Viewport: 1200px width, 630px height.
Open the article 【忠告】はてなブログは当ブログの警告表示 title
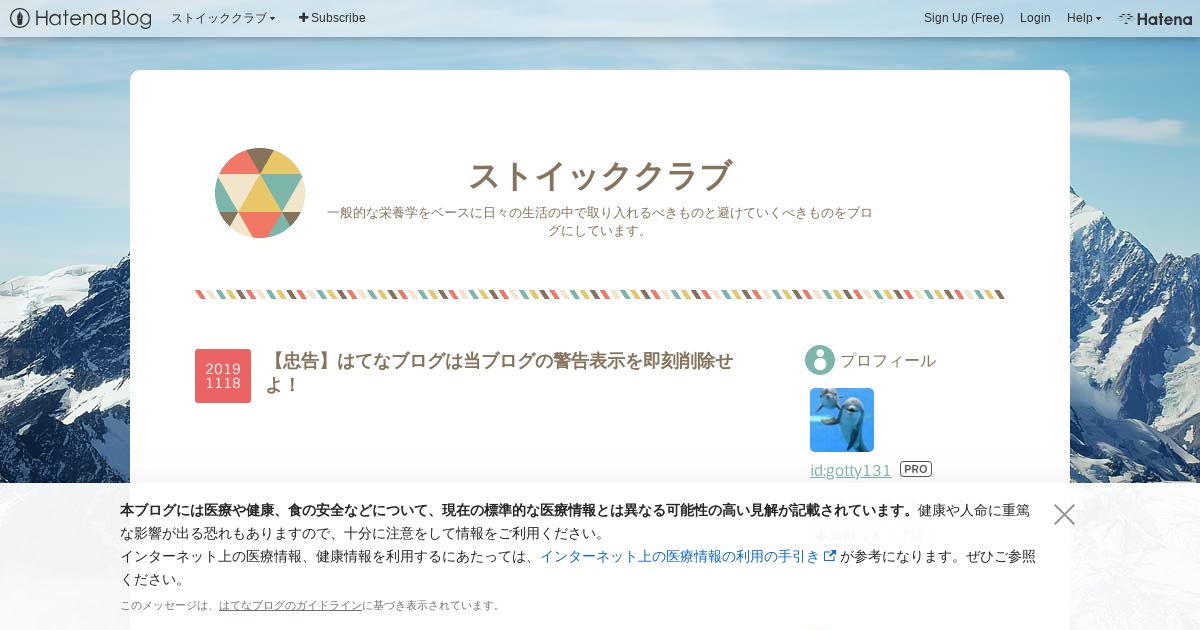tap(499, 372)
